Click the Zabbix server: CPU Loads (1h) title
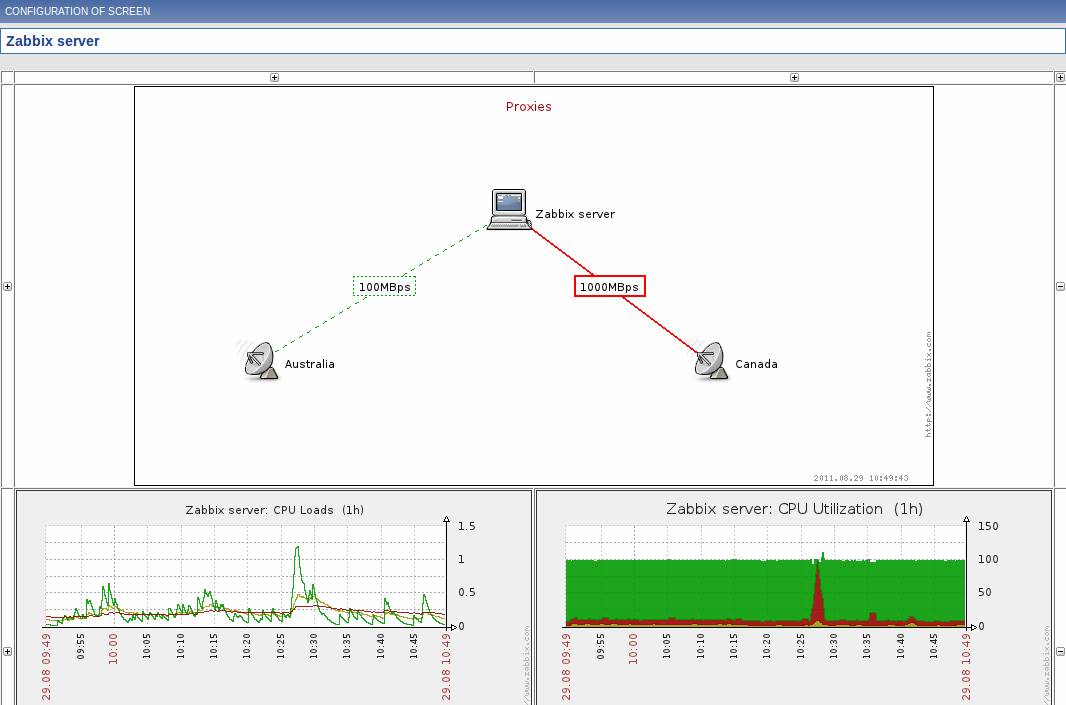 point(275,510)
